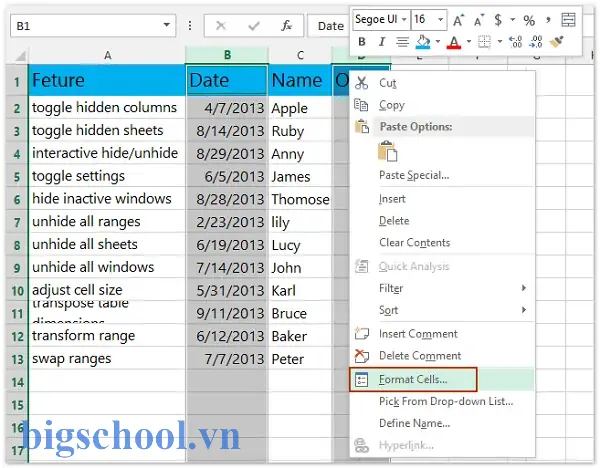Viewport: 600px width, 468px height.
Task: Click Increase Decimal icon
Action: click(515, 41)
